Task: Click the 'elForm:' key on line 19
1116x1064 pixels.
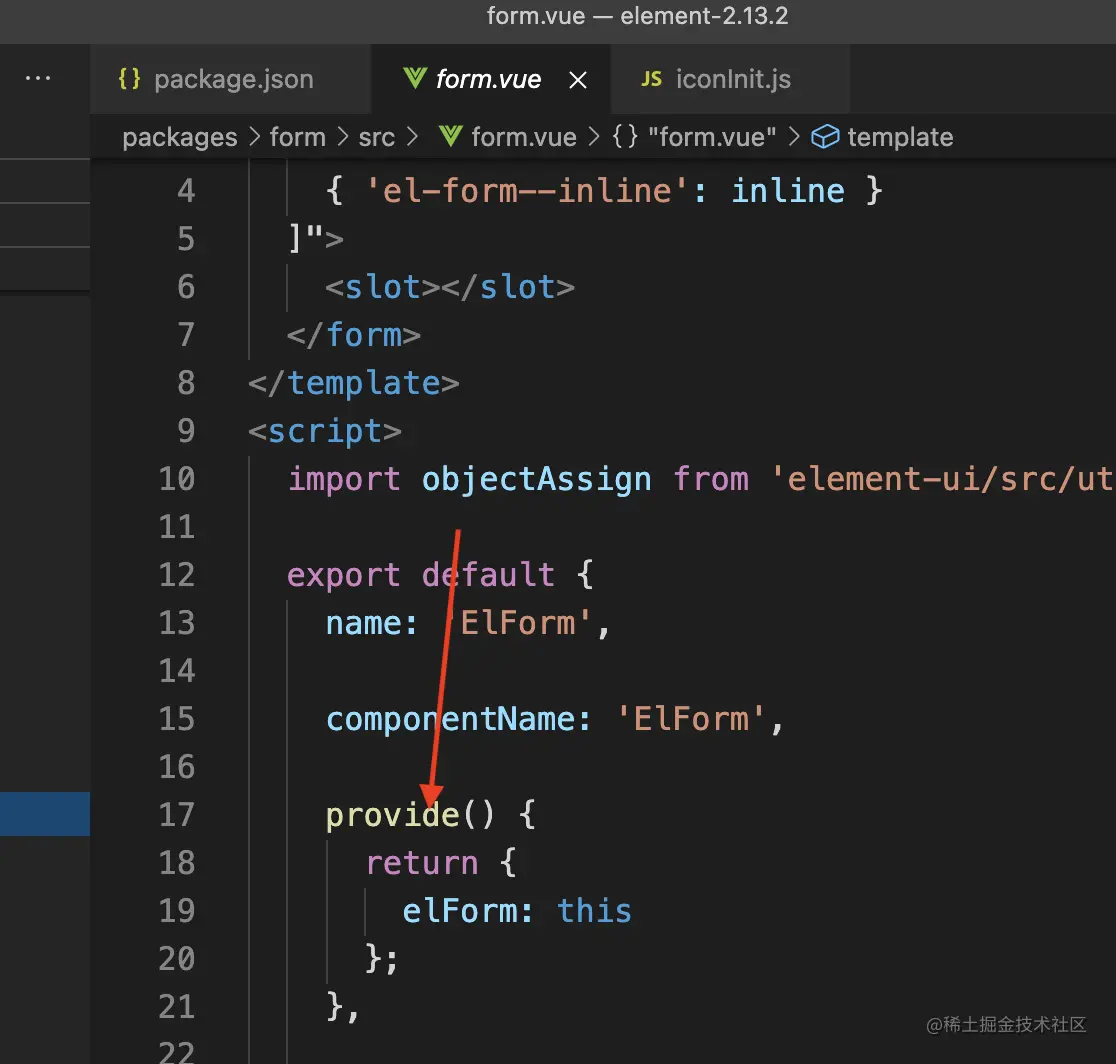Action: tap(468, 910)
